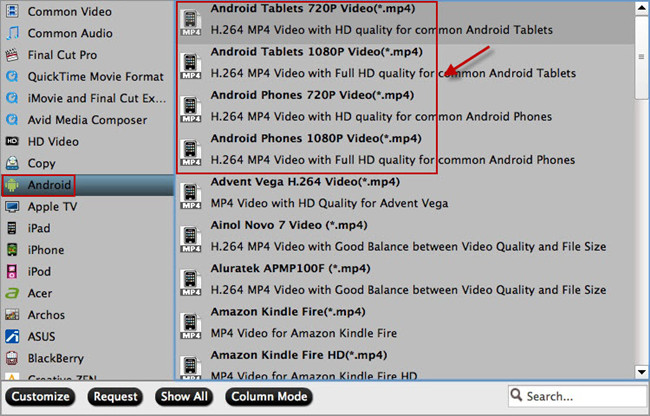
Task: Click MP4 icon for Amazon Kindle Fire(*.mp4)
Action: click(191, 326)
